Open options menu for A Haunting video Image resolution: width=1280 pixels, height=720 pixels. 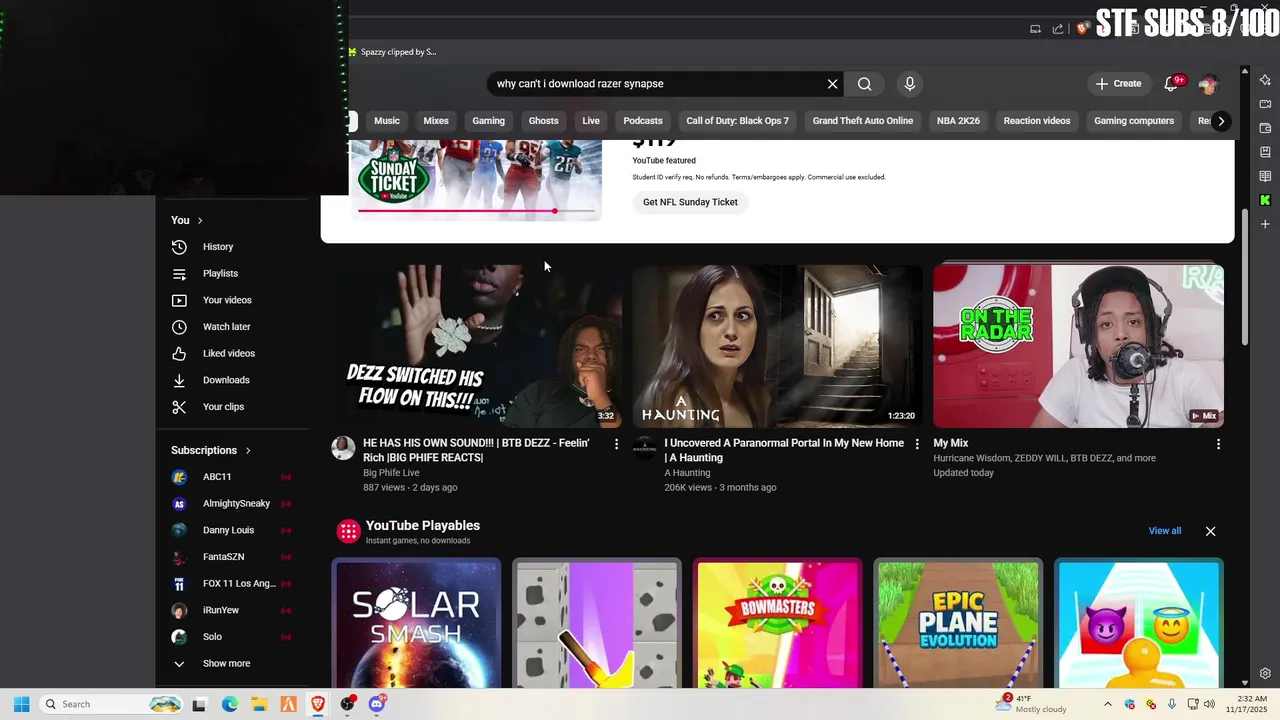click(x=917, y=444)
